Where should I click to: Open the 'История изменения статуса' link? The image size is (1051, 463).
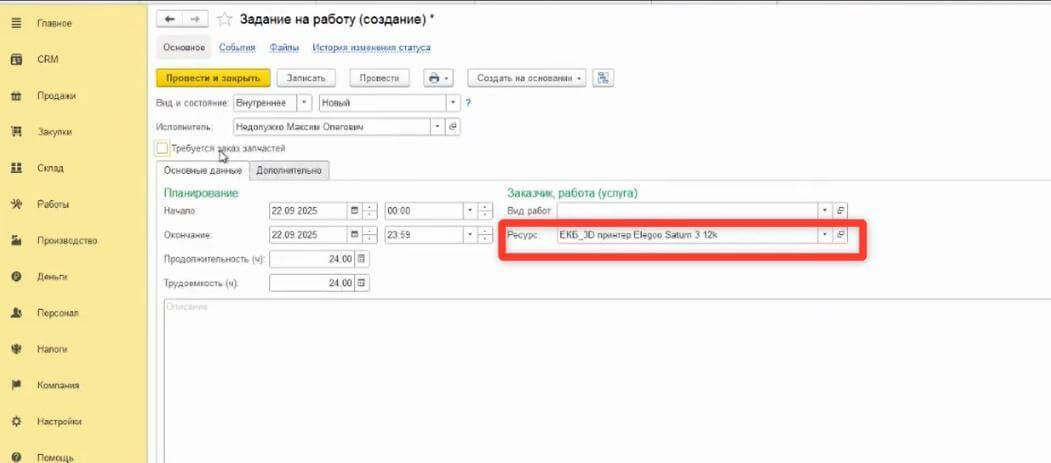371,47
